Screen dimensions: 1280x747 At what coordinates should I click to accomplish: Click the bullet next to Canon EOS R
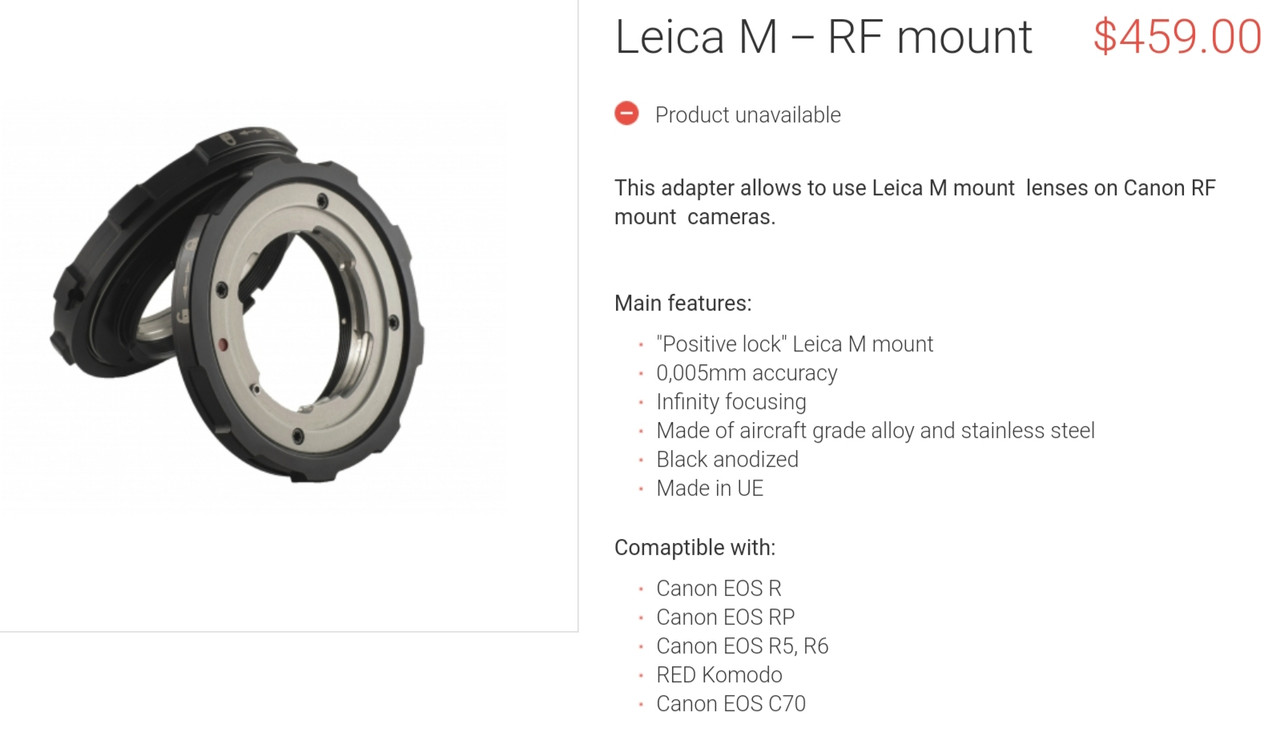coord(641,590)
